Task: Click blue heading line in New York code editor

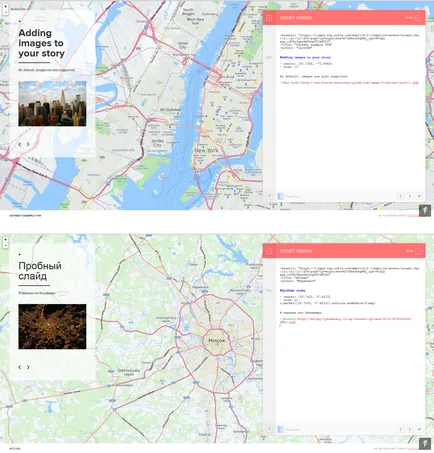Action: [x=305, y=57]
